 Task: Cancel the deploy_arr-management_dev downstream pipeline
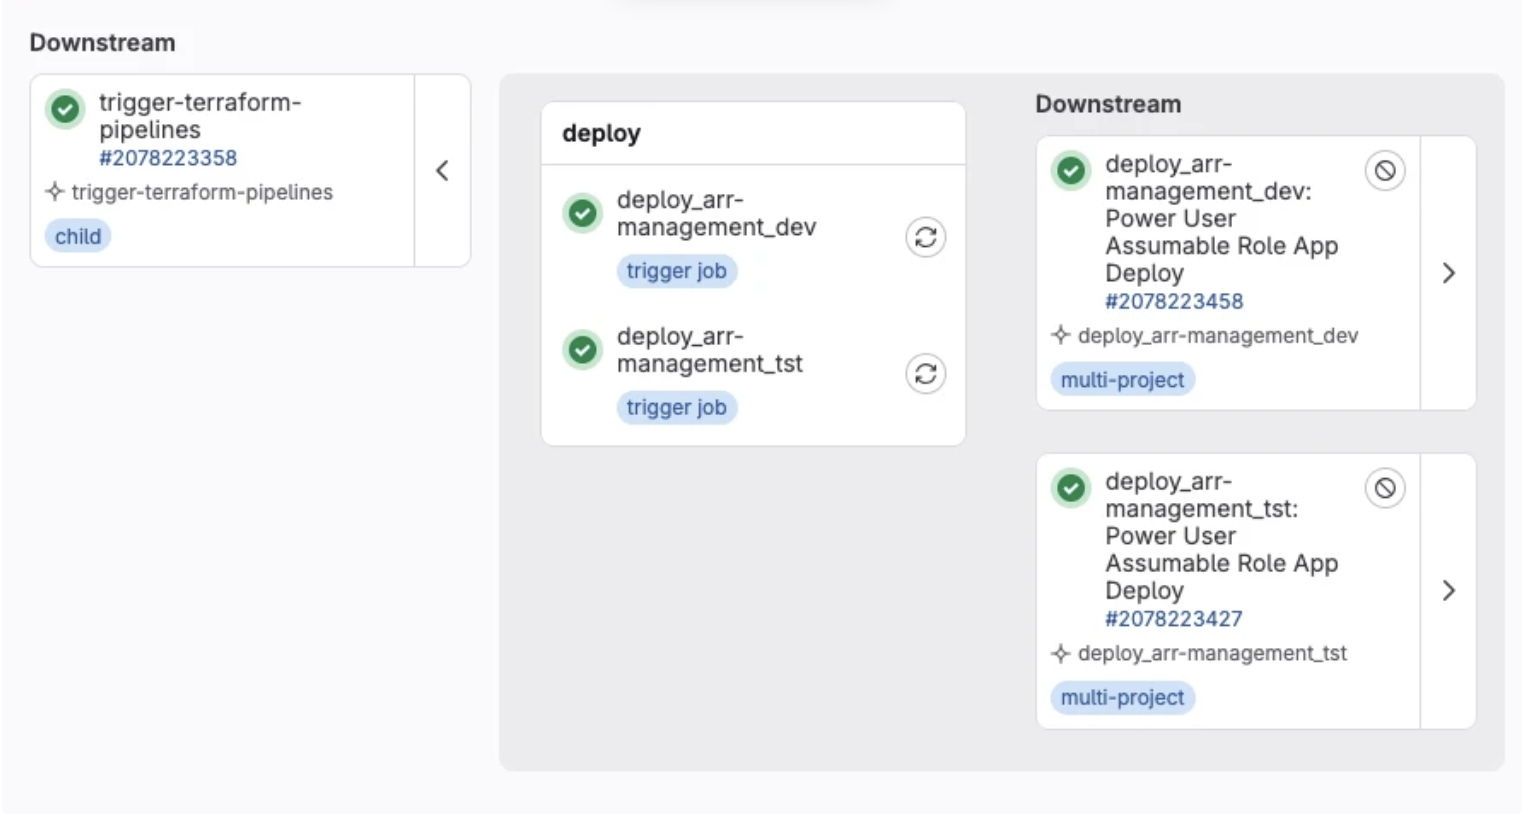(x=1385, y=171)
